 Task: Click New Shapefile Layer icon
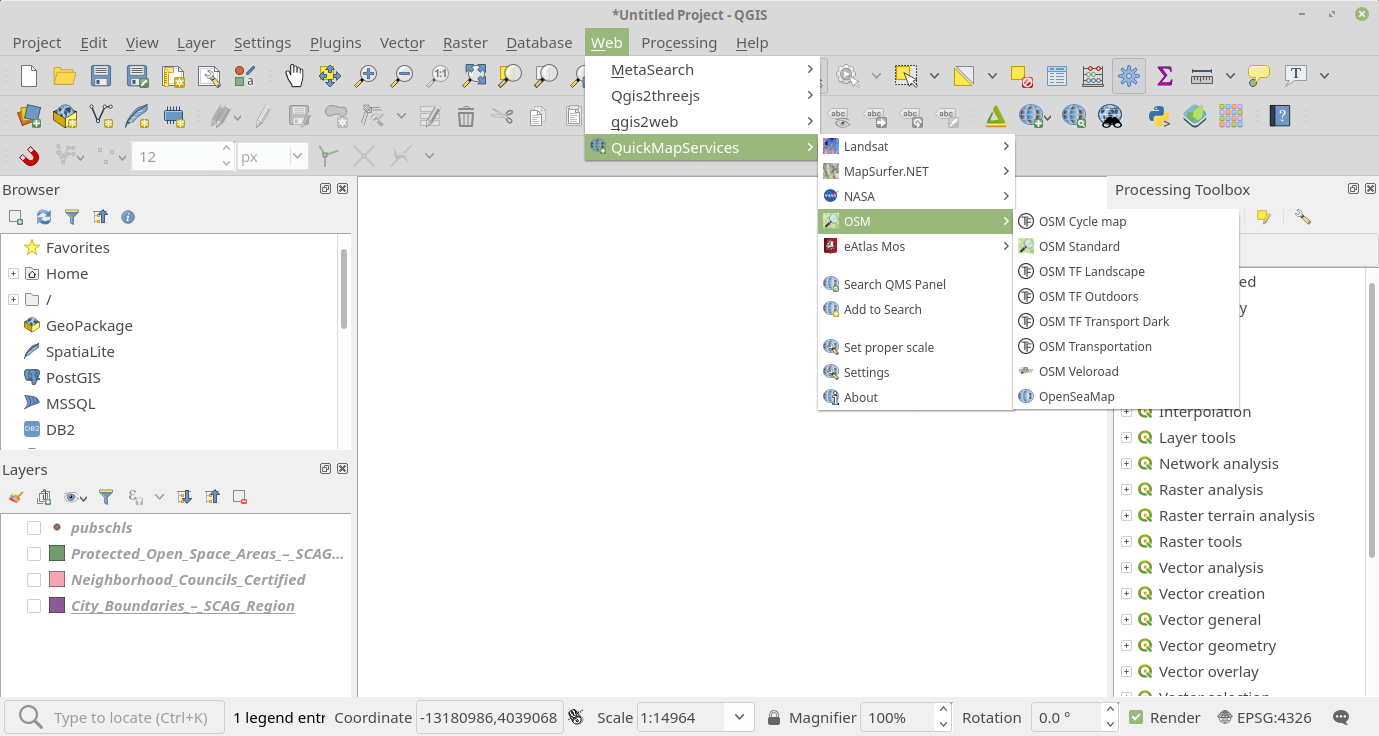(101, 116)
